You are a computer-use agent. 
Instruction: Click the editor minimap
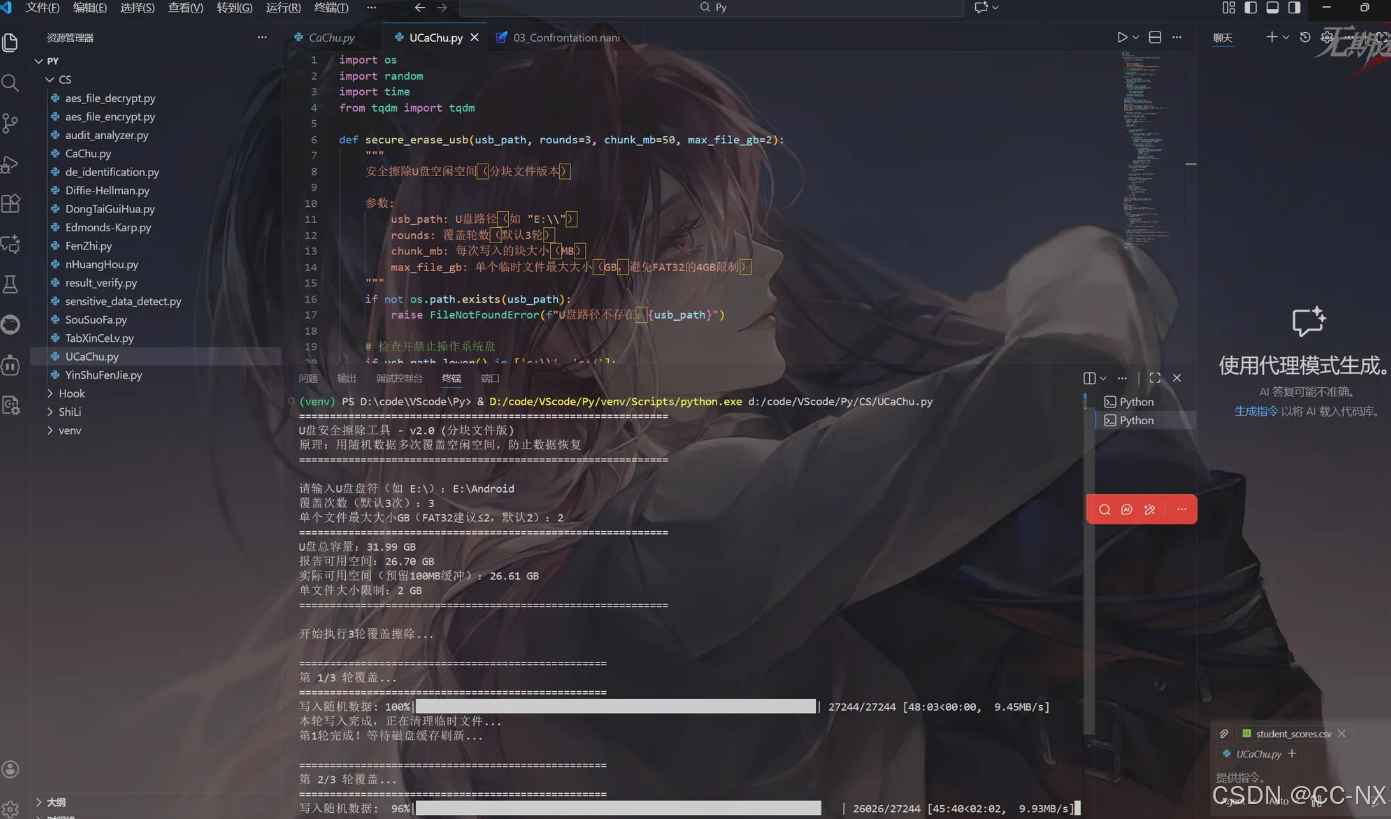coord(1145,148)
